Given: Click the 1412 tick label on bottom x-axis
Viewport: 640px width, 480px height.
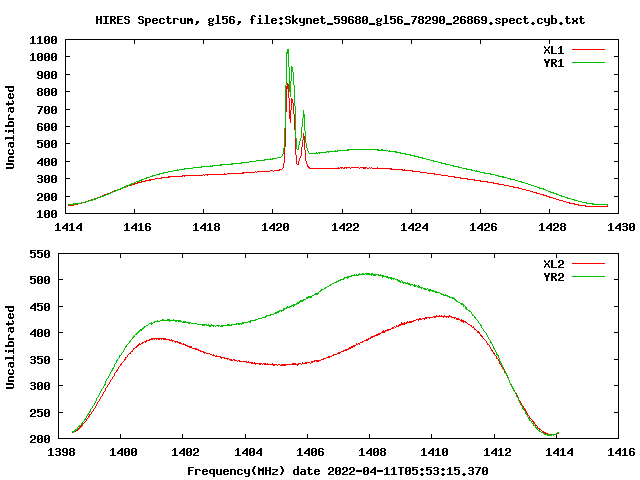Looking at the screenshot, I should coord(497,452).
